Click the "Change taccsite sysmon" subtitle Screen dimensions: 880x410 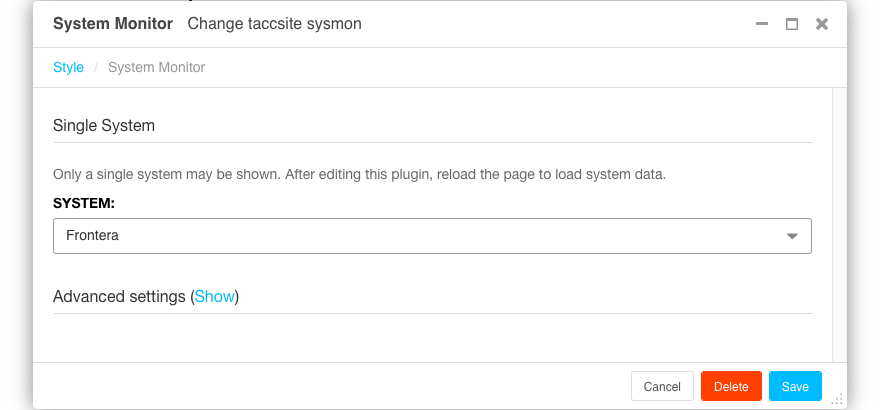274,24
